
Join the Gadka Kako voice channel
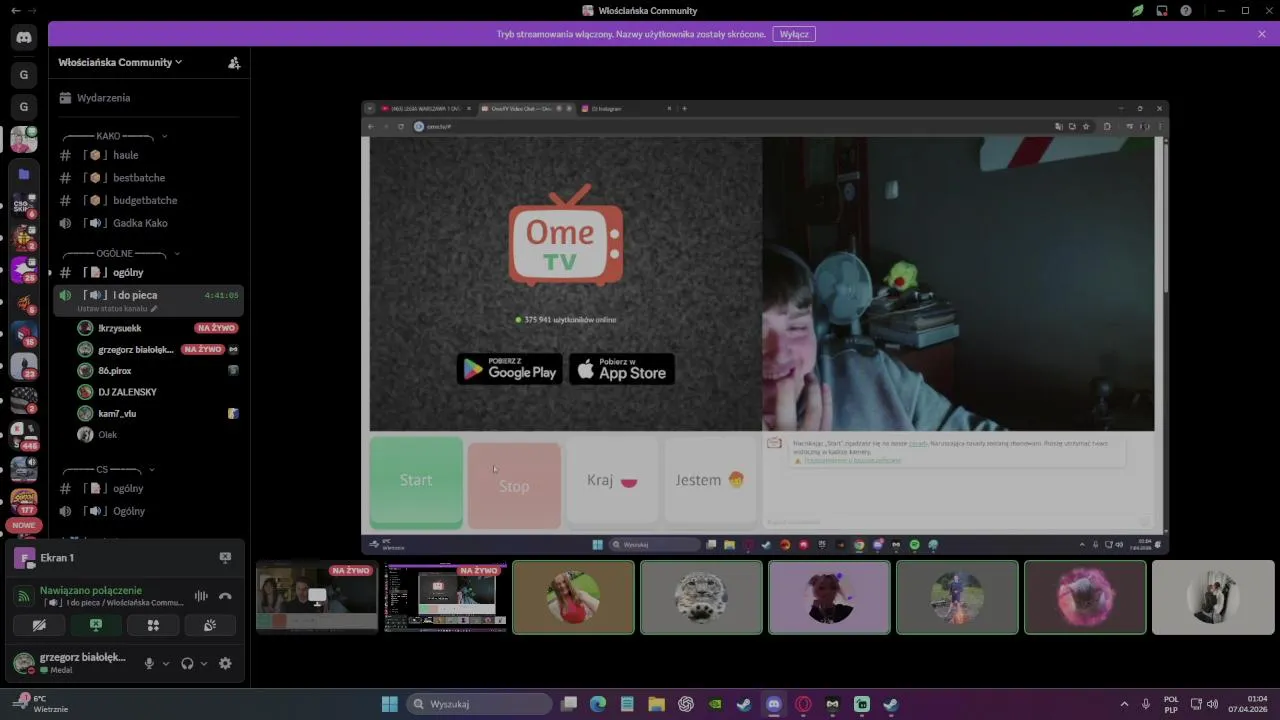coord(148,223)
